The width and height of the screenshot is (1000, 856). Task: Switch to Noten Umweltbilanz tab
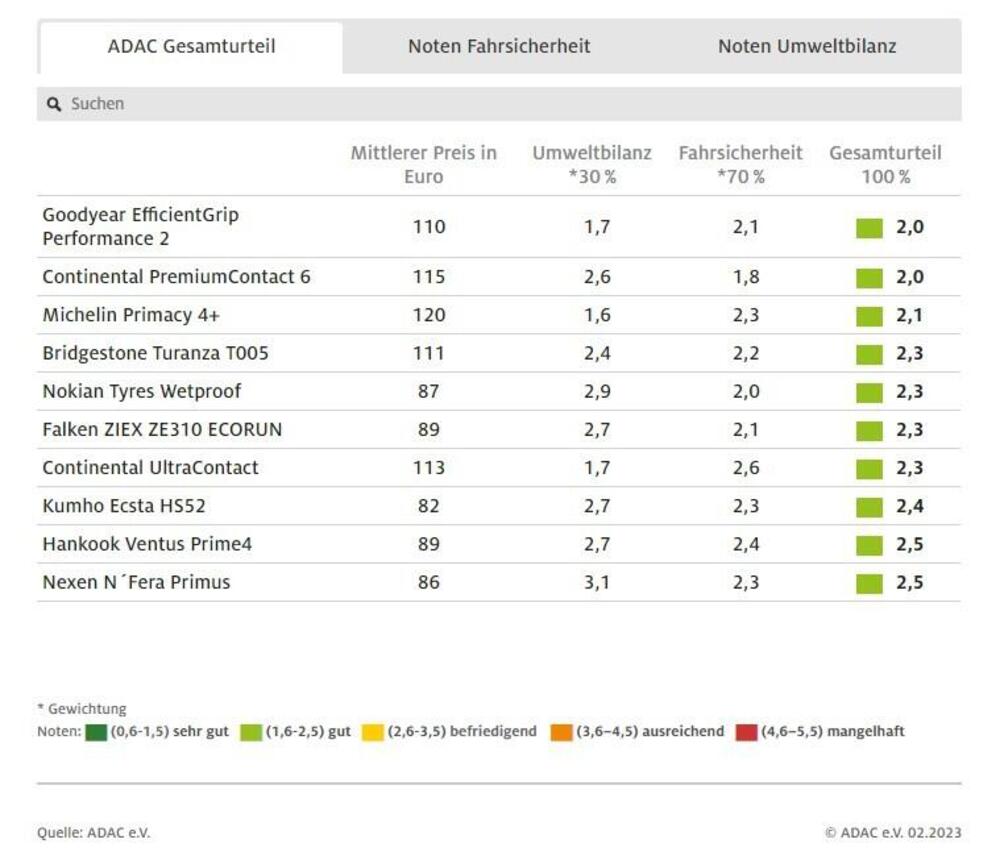click(807, 47)
